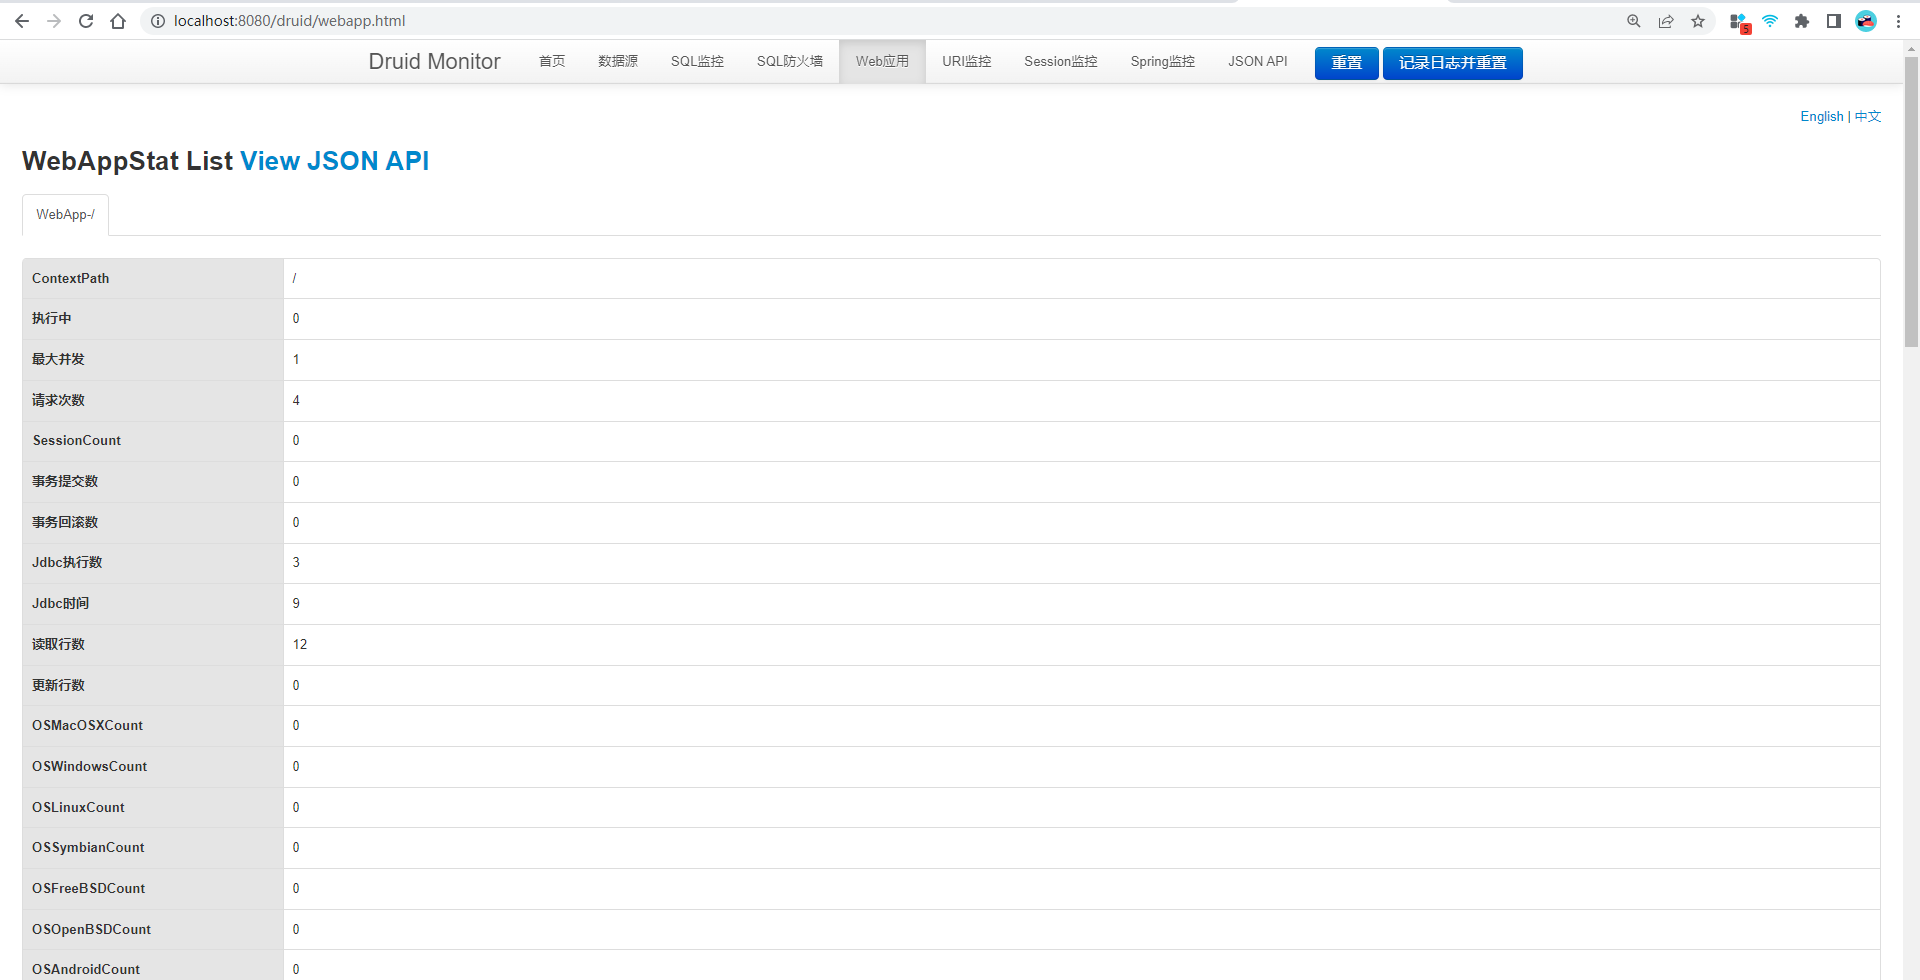The height and width of the screenshot is (980, 1920).
Task: Select the Web应用 nav tab
Action: click(882, 61)
